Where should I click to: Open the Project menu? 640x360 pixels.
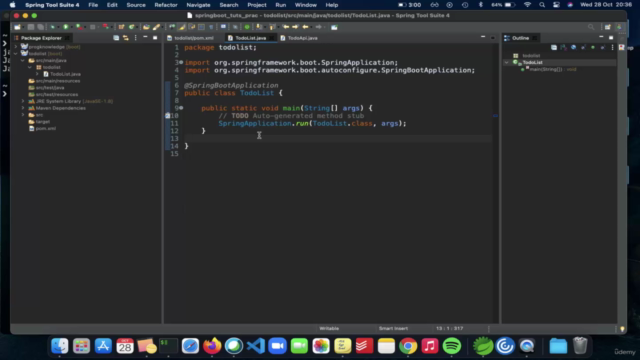pyautogui.click(x=257, y=5)
